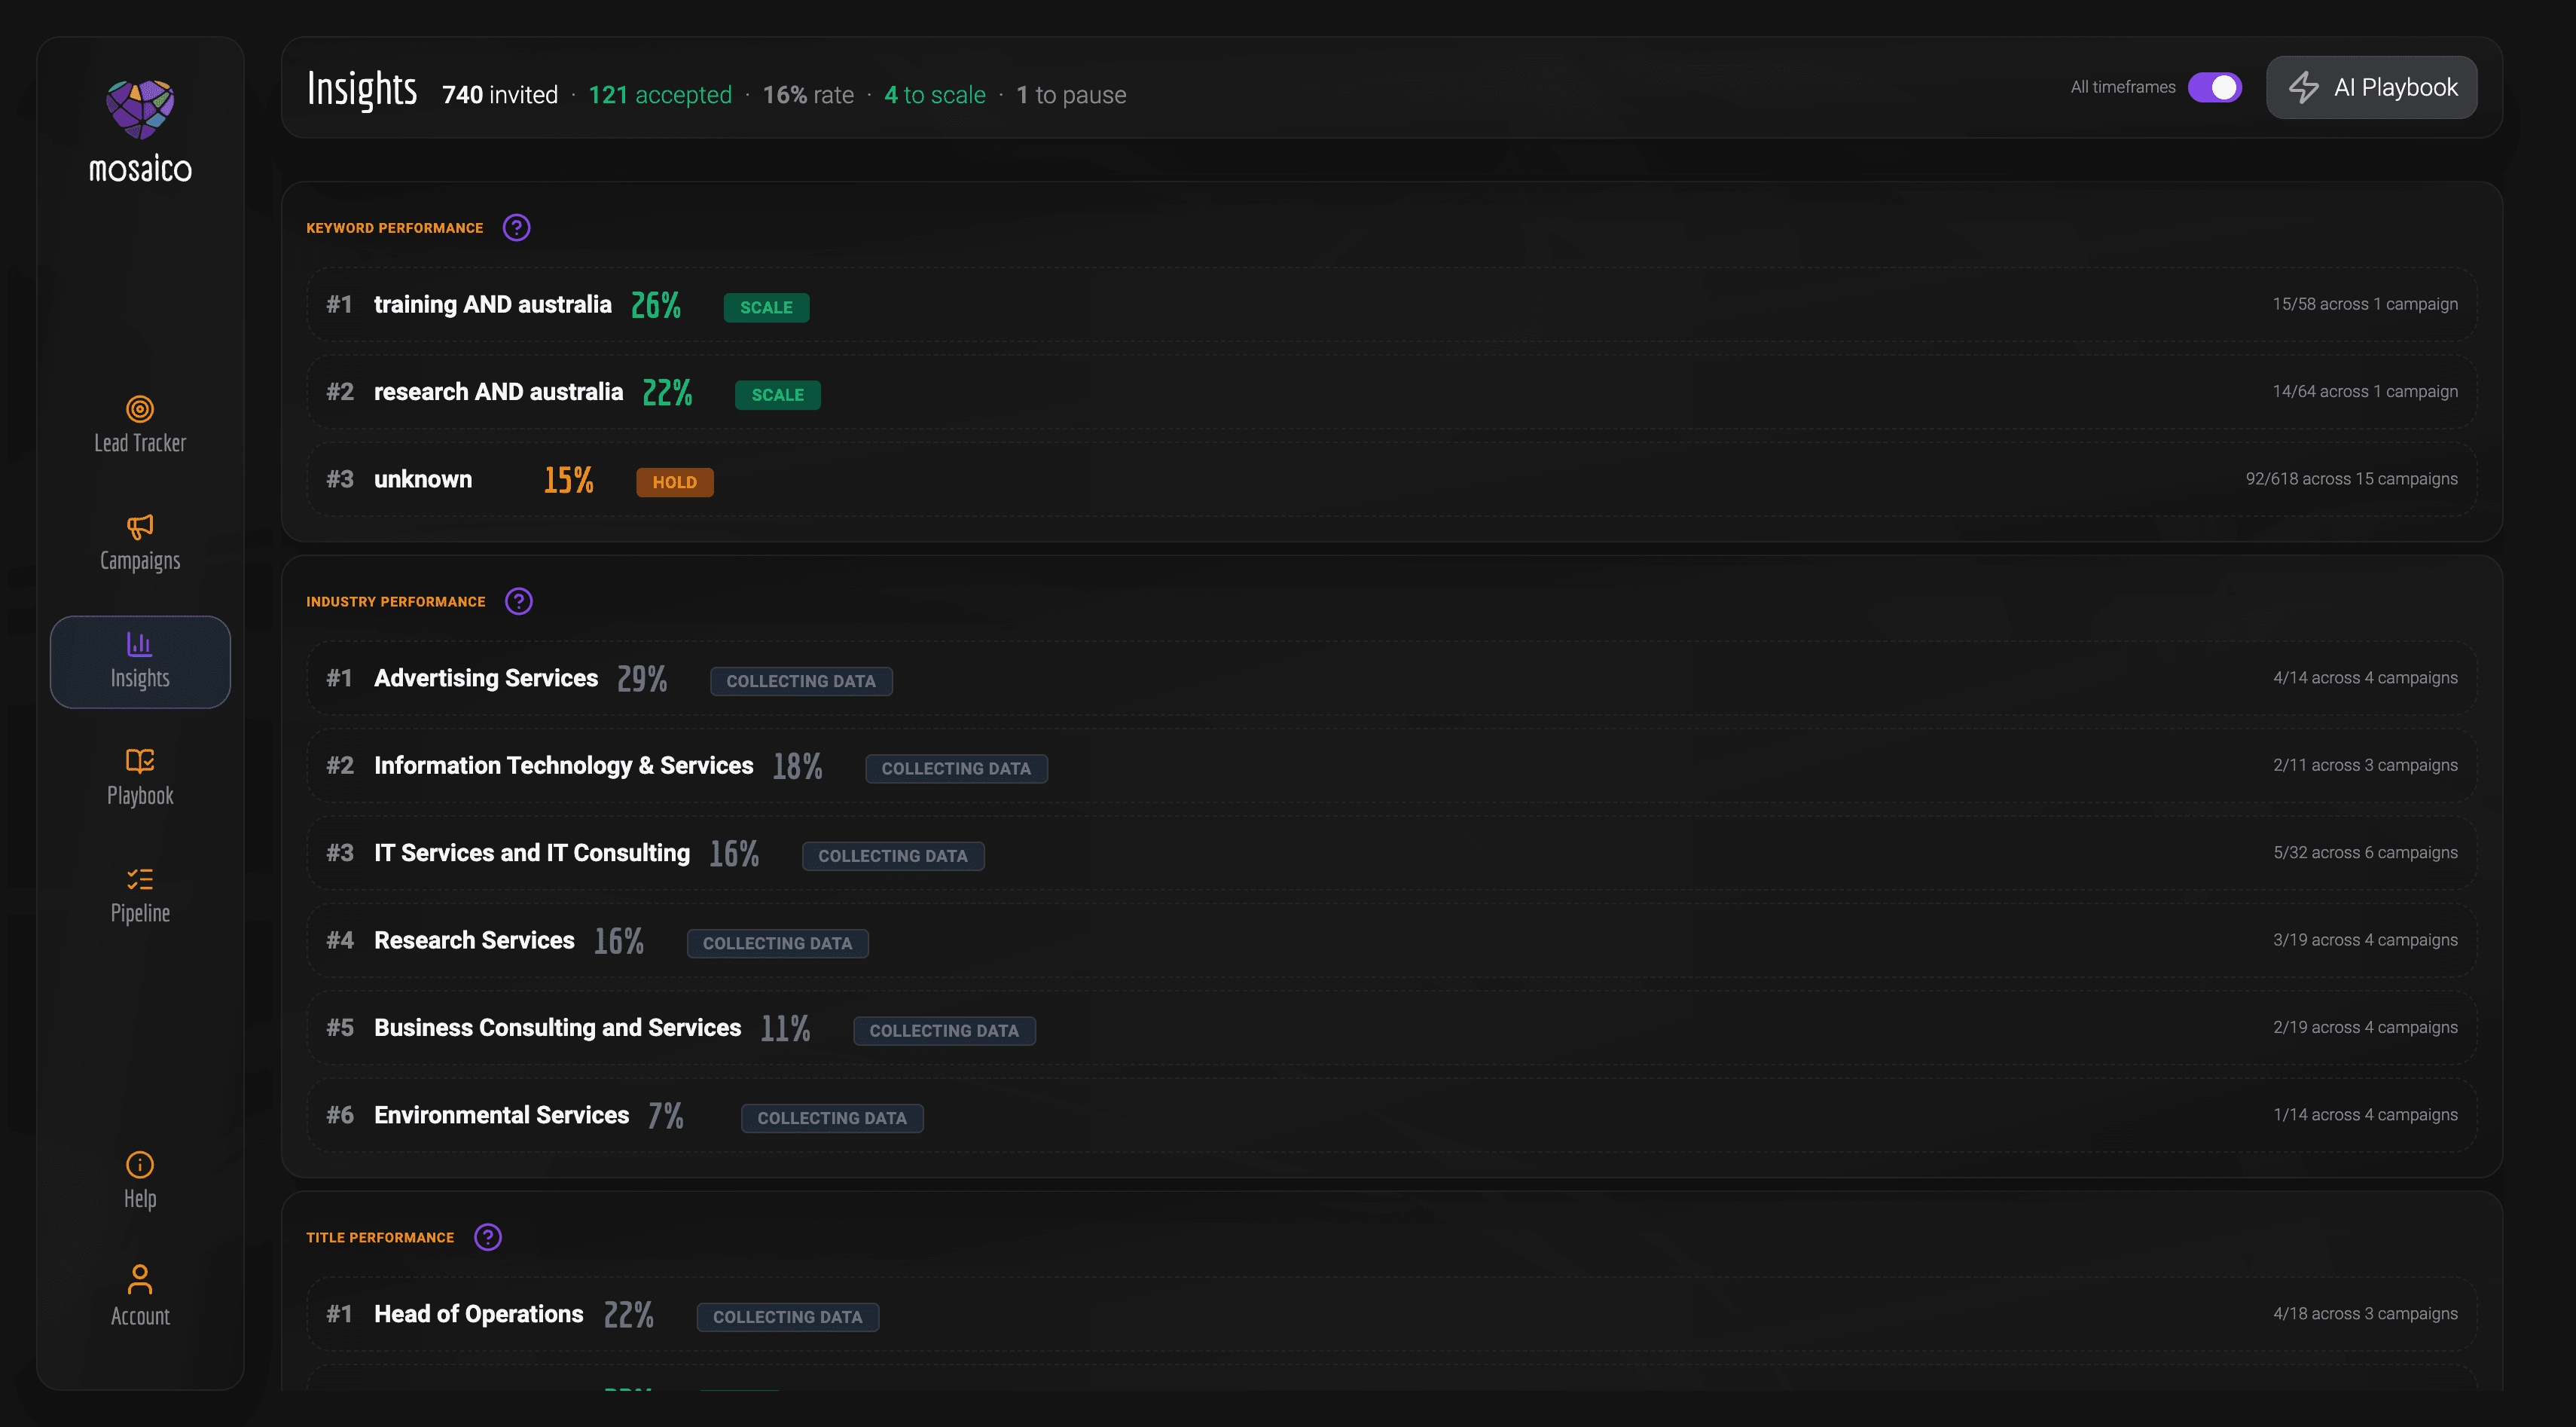Screen dimensions: 2576x1427
Task: Go to Lead Tracker label in sidebar
Action: pos(140,443)
